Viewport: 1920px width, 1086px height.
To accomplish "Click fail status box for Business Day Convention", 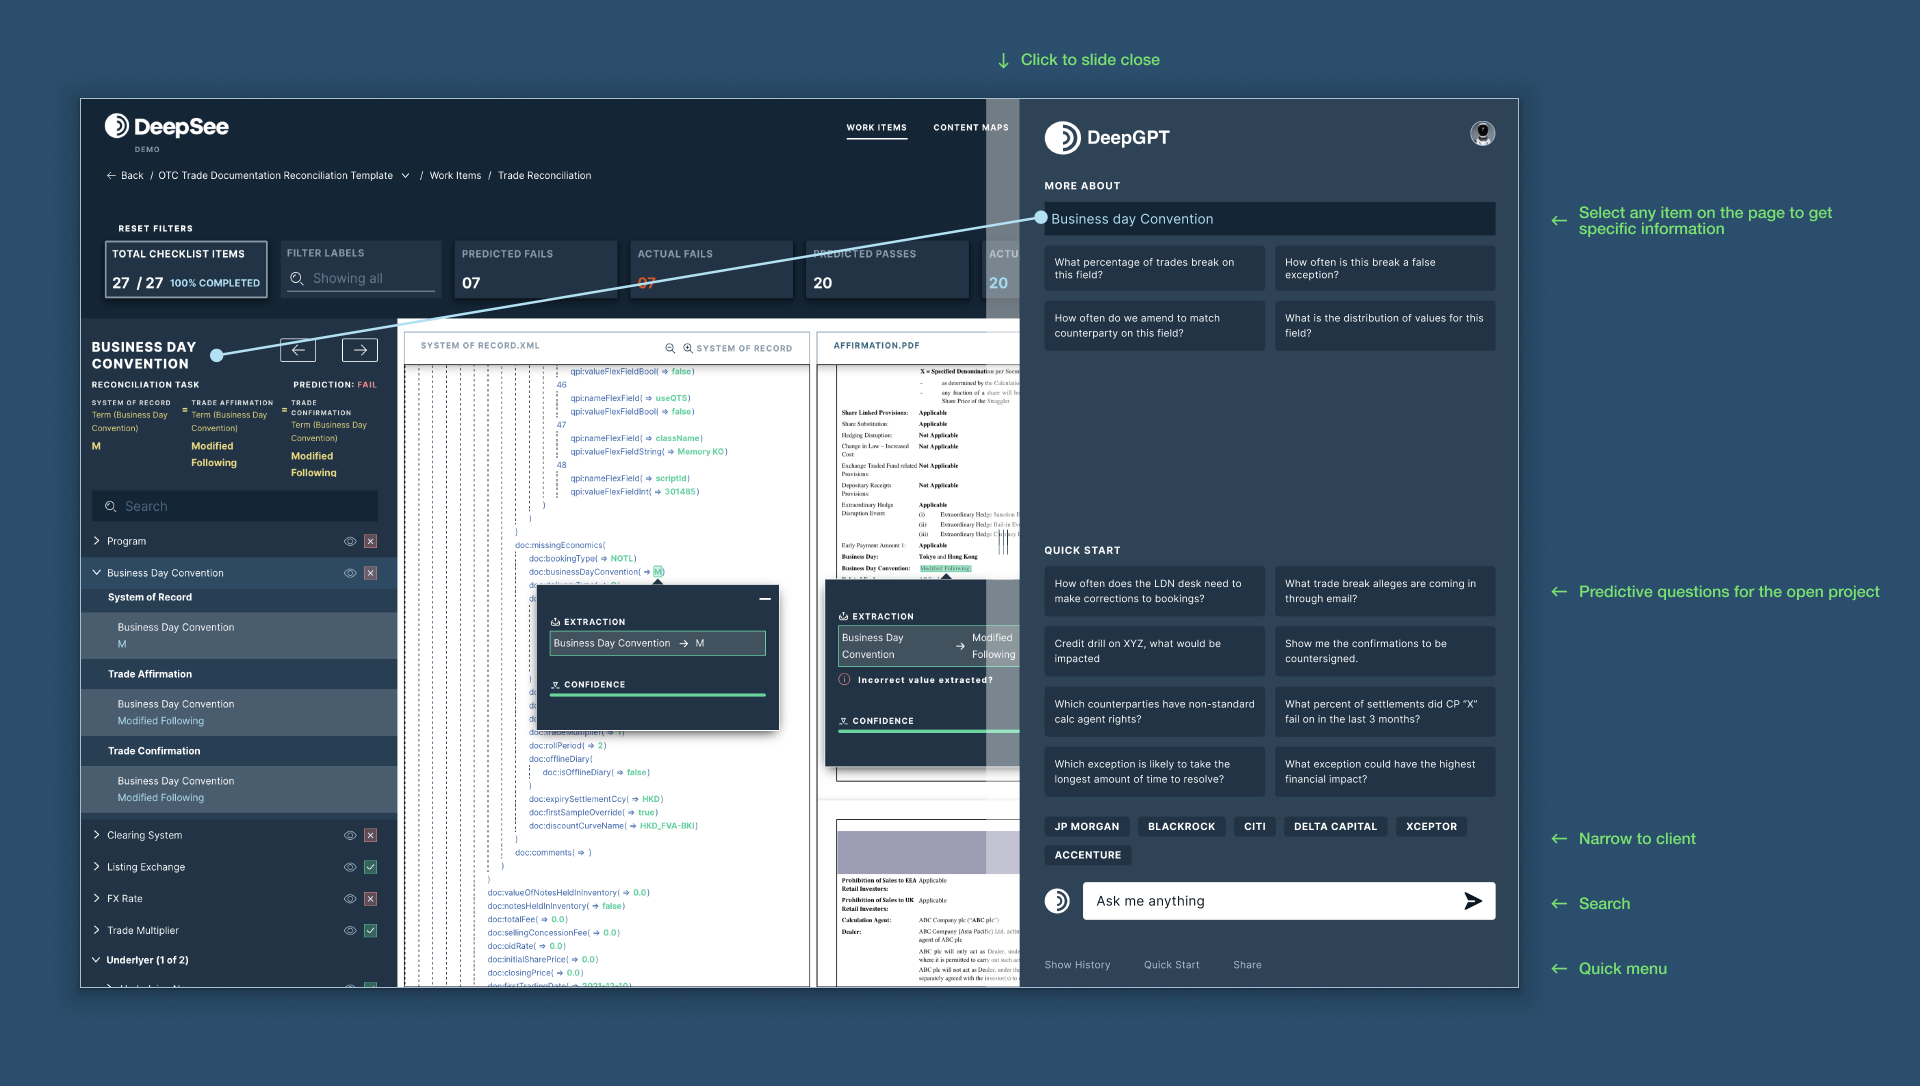I will coord(370,573).
